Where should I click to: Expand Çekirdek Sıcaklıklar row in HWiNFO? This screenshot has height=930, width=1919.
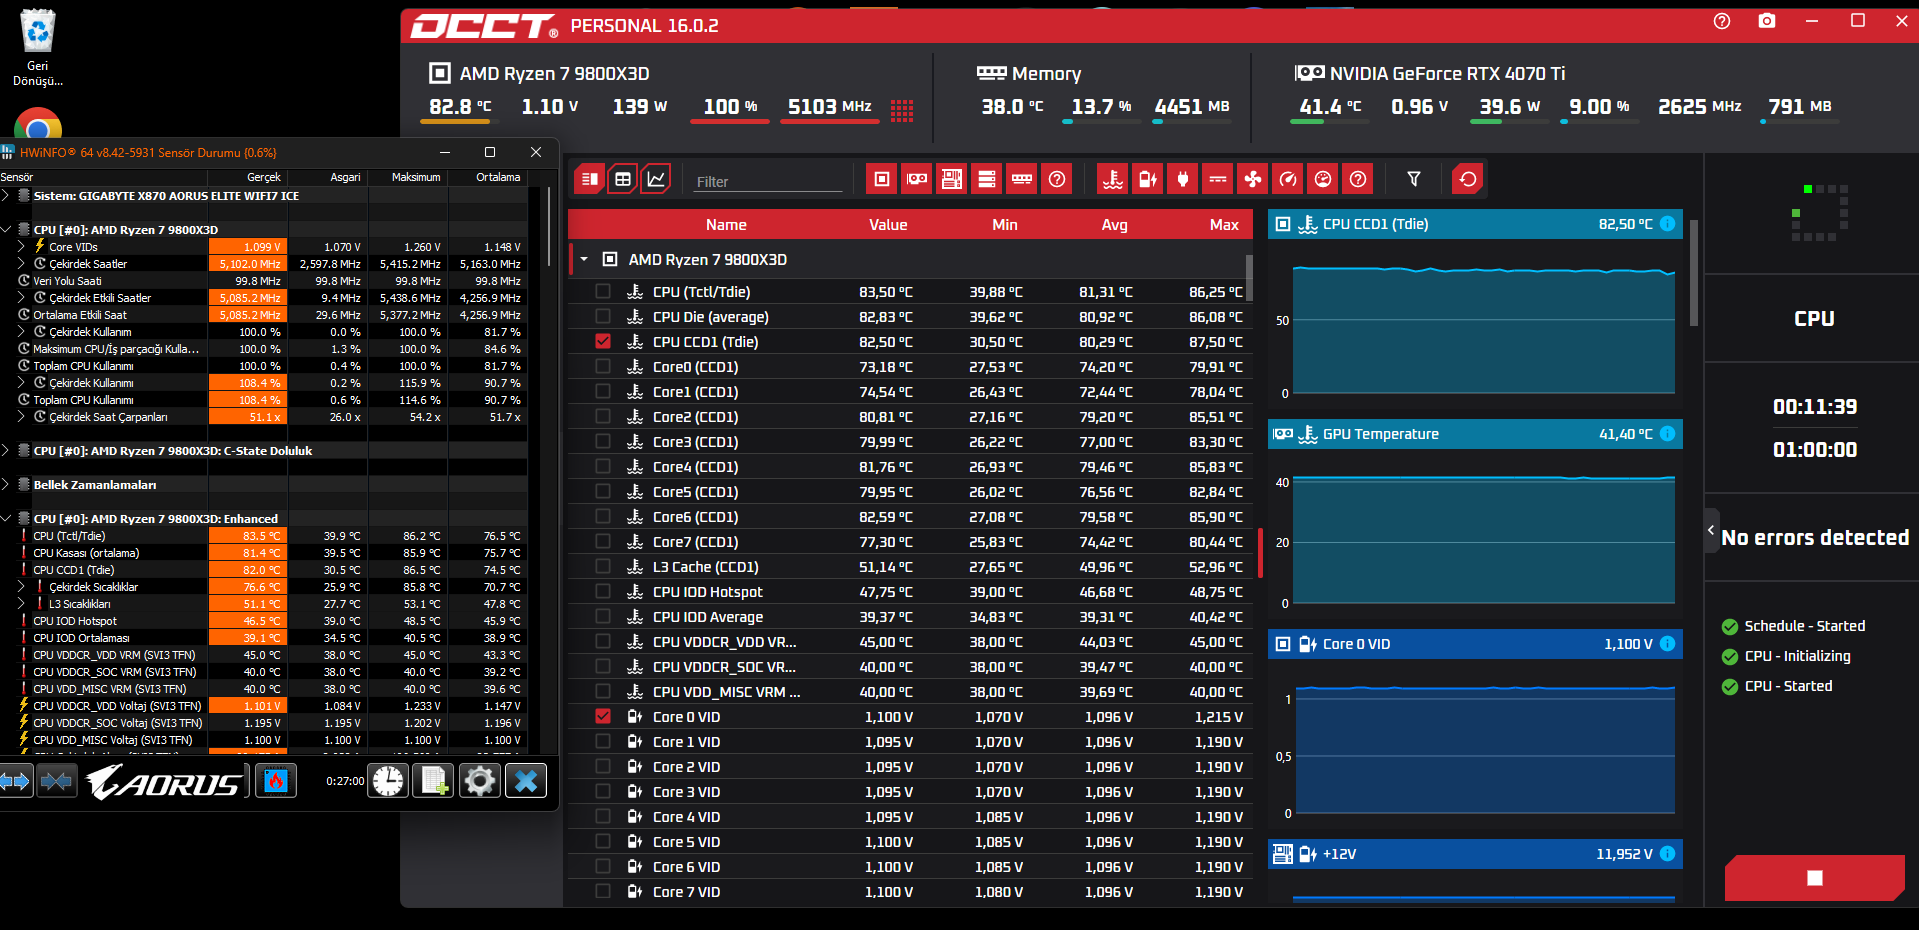(x=21, y=586)
